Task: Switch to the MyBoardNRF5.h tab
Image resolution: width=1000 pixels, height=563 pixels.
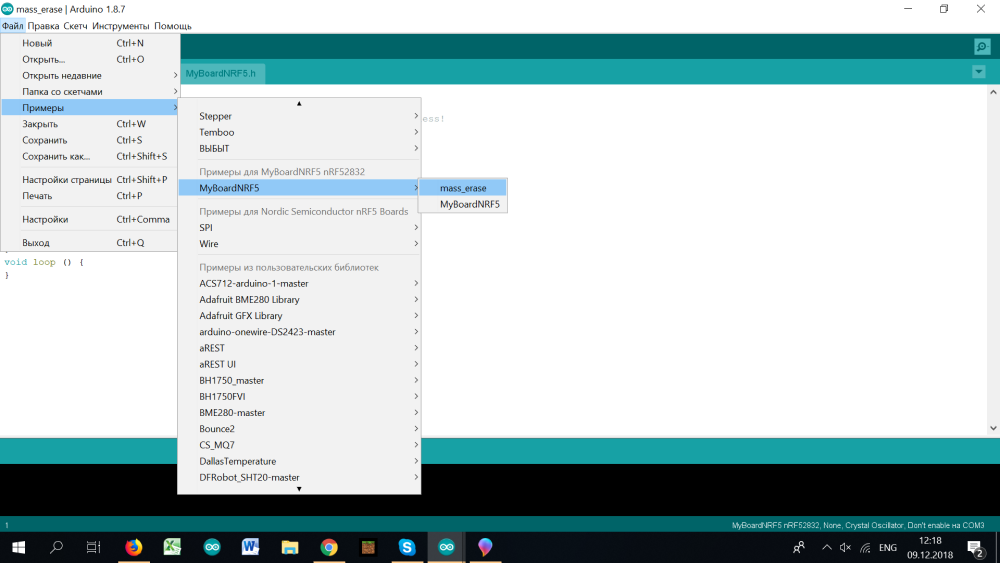Action: click(x=221, y=73)
